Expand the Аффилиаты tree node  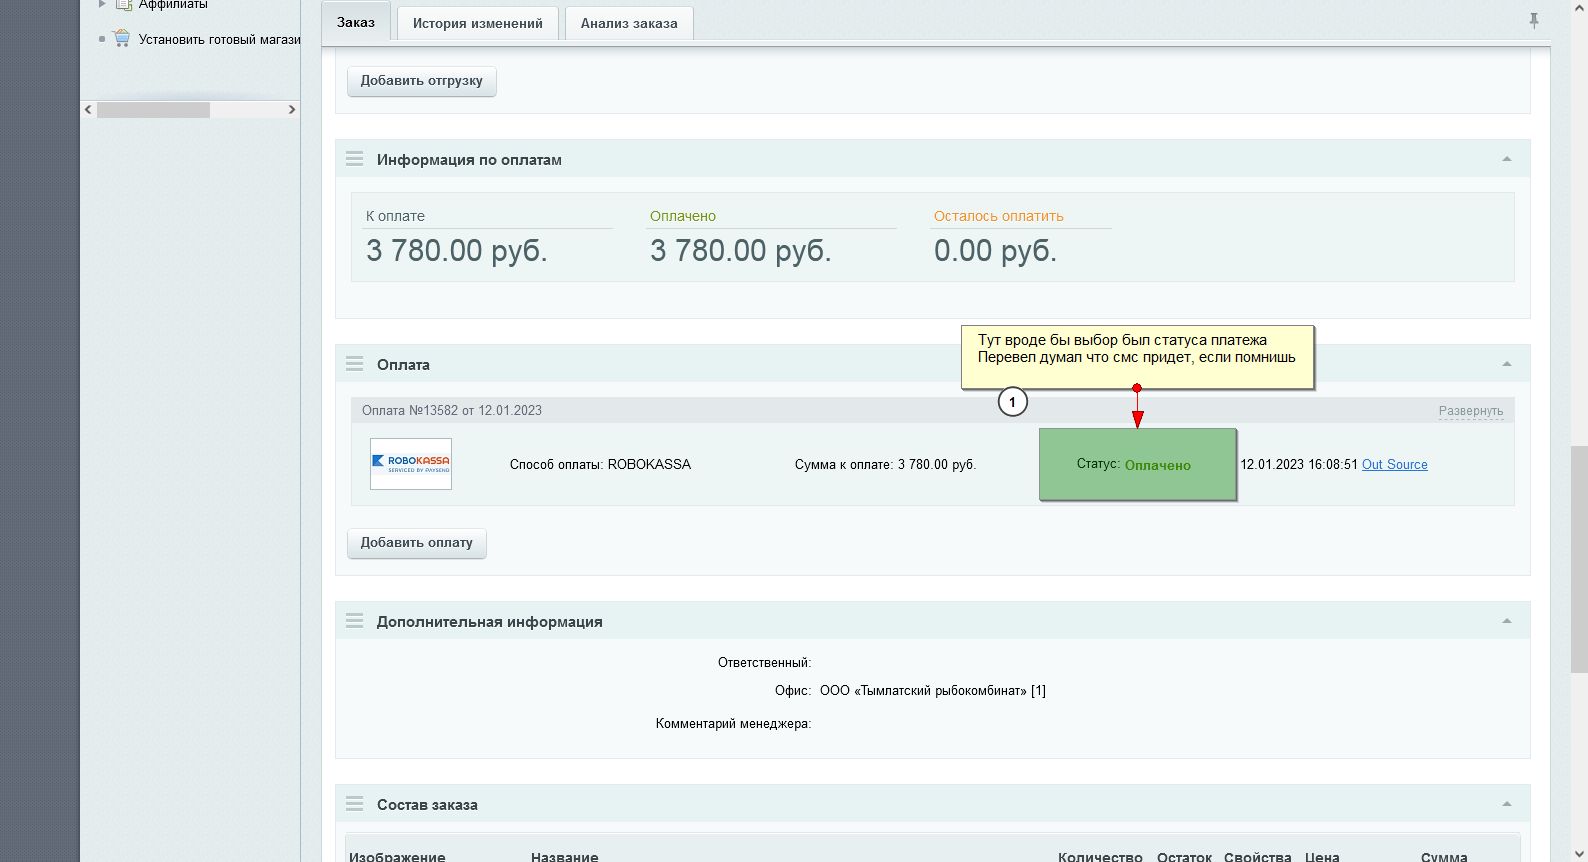(x=102, y=4)
